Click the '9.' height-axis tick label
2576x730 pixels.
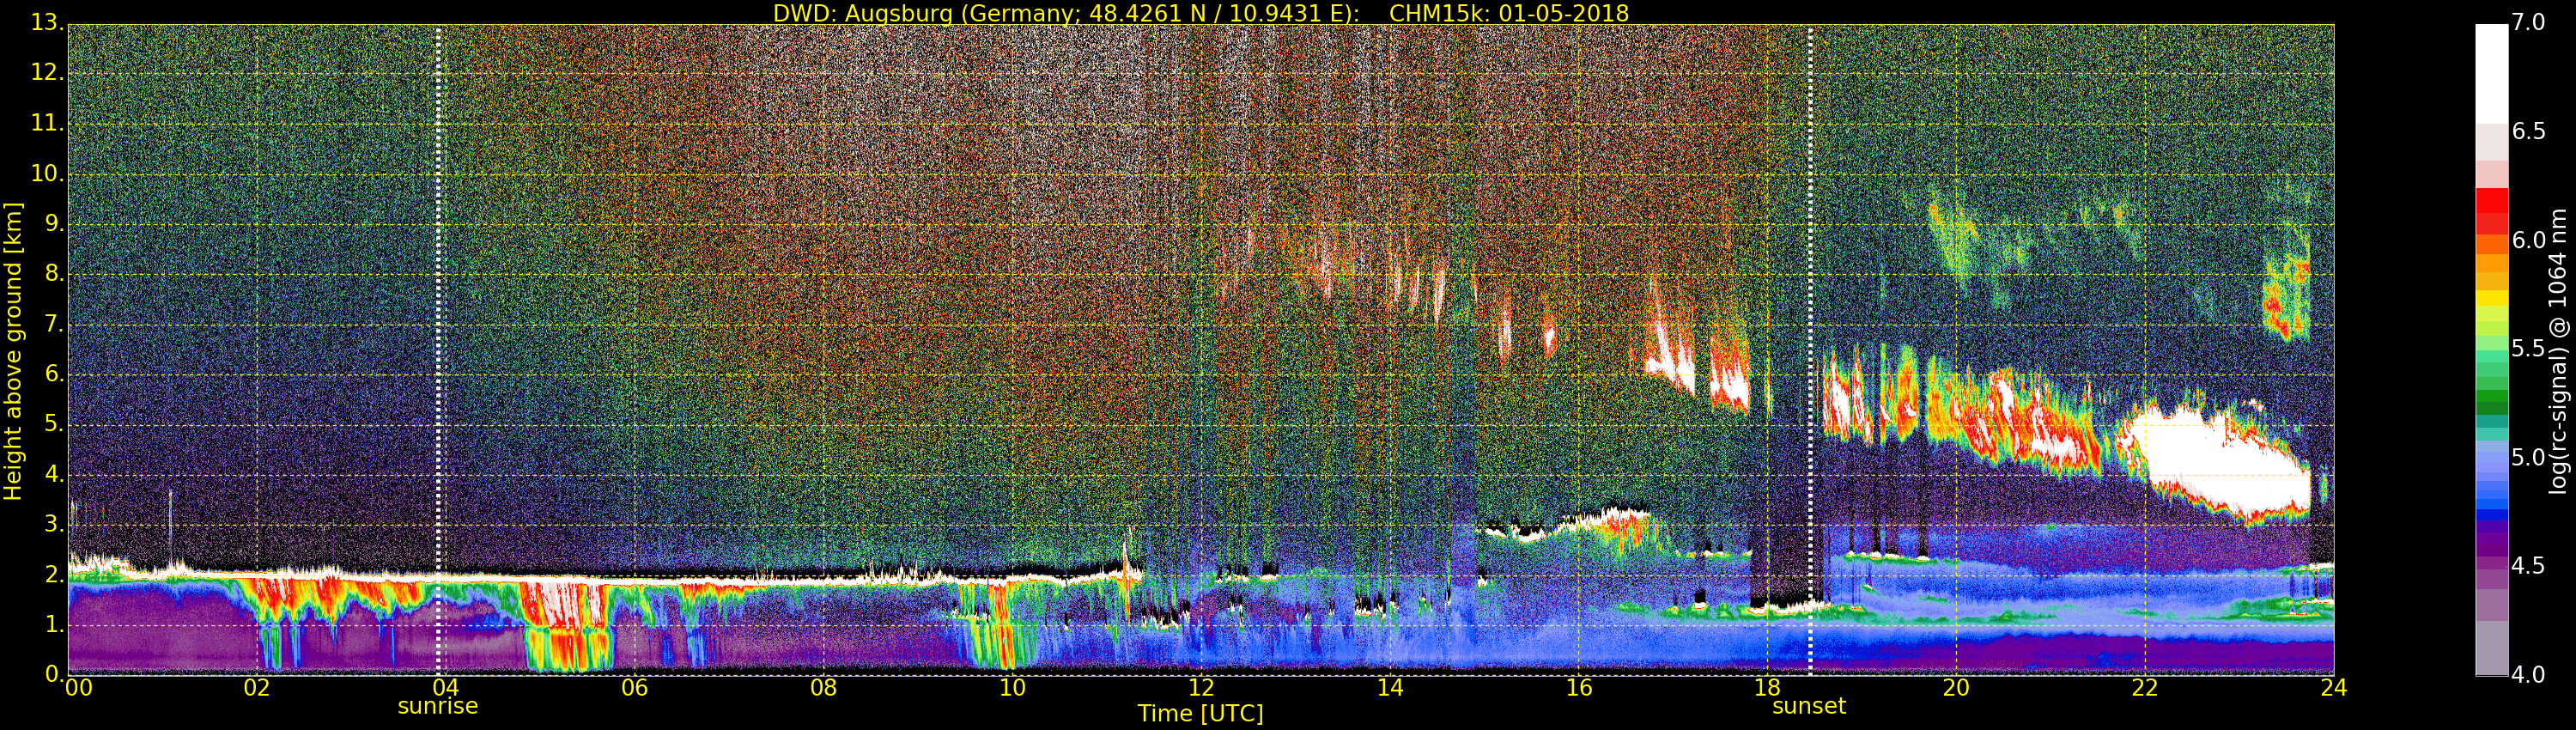(x=54, y=223)
